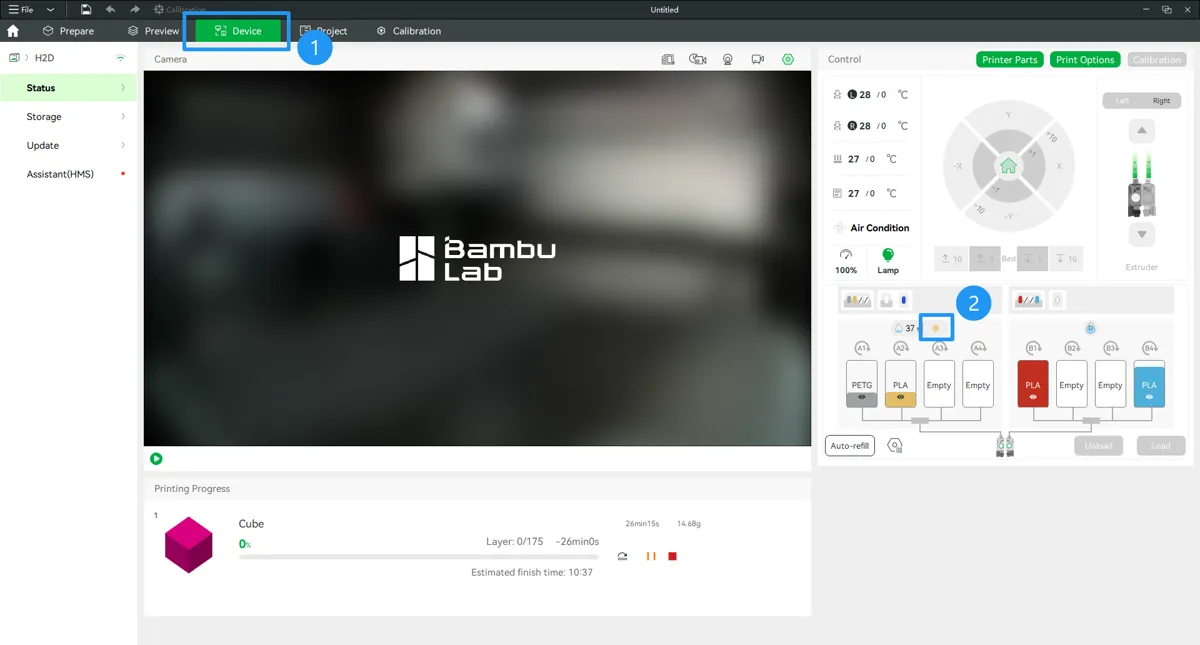Switch extruder selector to Right
Screen dimensions: 1200x645
[1161, 101]
